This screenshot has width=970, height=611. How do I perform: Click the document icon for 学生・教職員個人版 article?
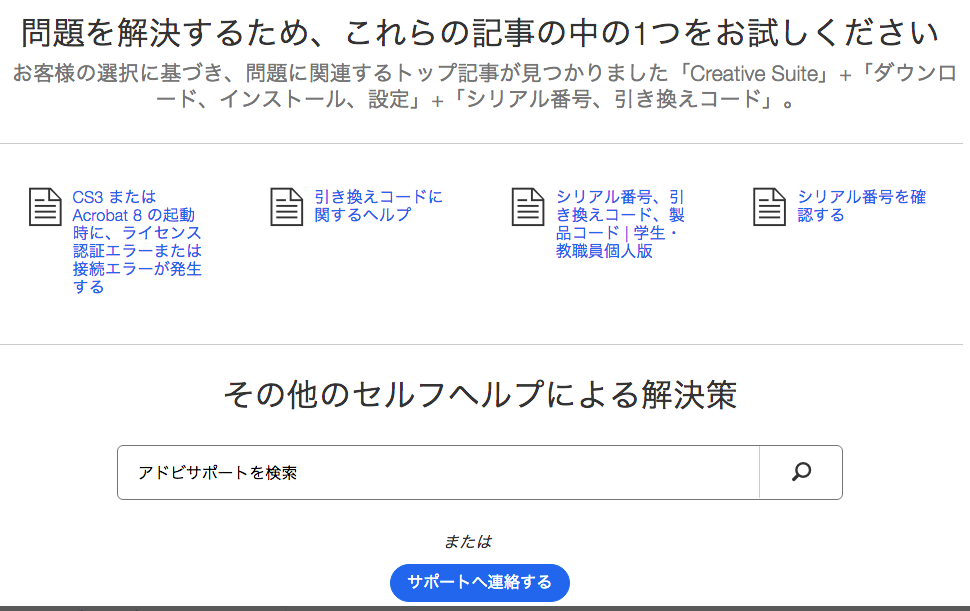tap(528, 207)
